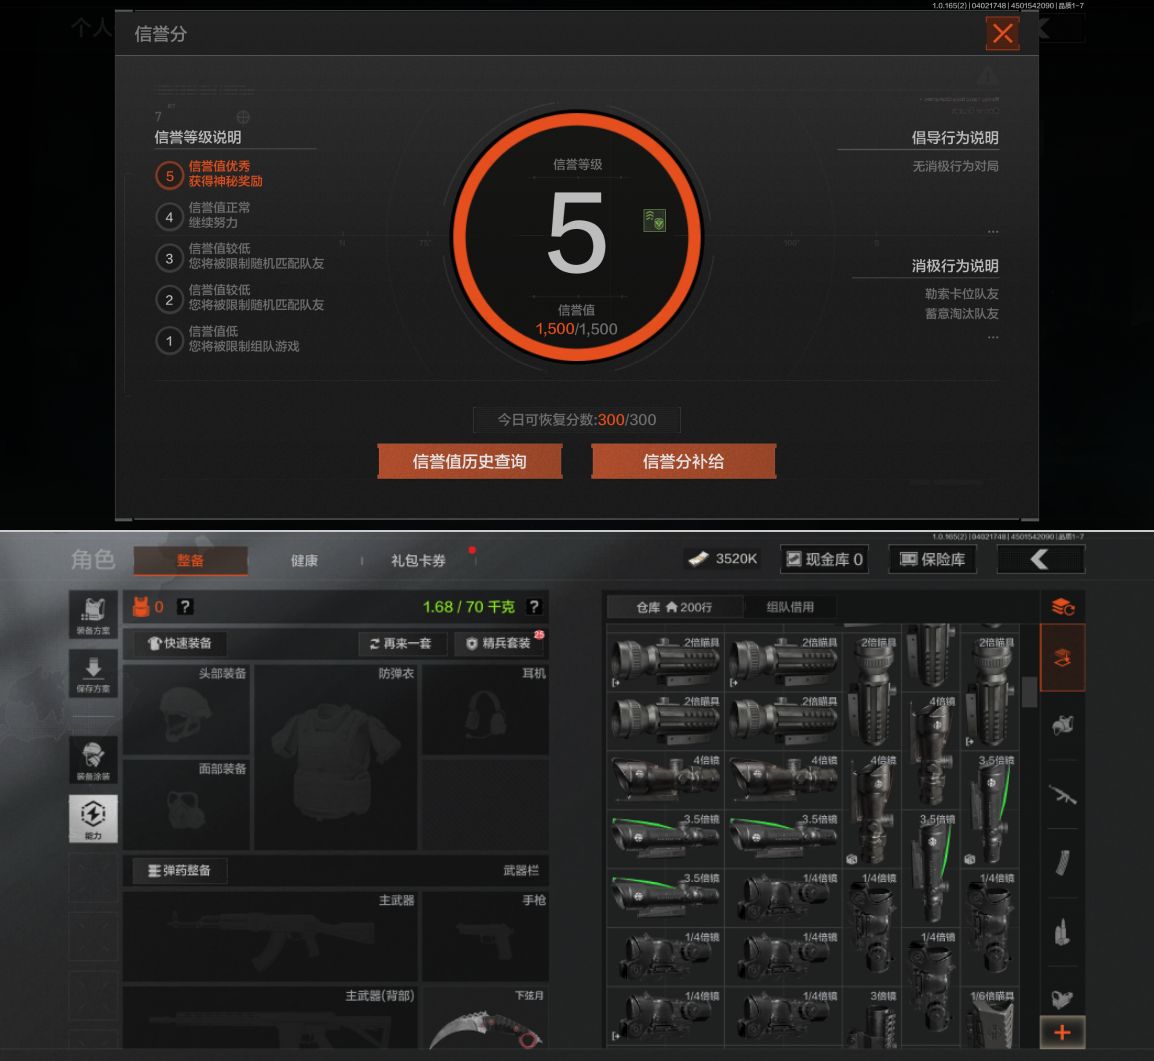Click the 信誉分补给 supply button
The image size is (1154, 1061).
[x=683, y=461]
